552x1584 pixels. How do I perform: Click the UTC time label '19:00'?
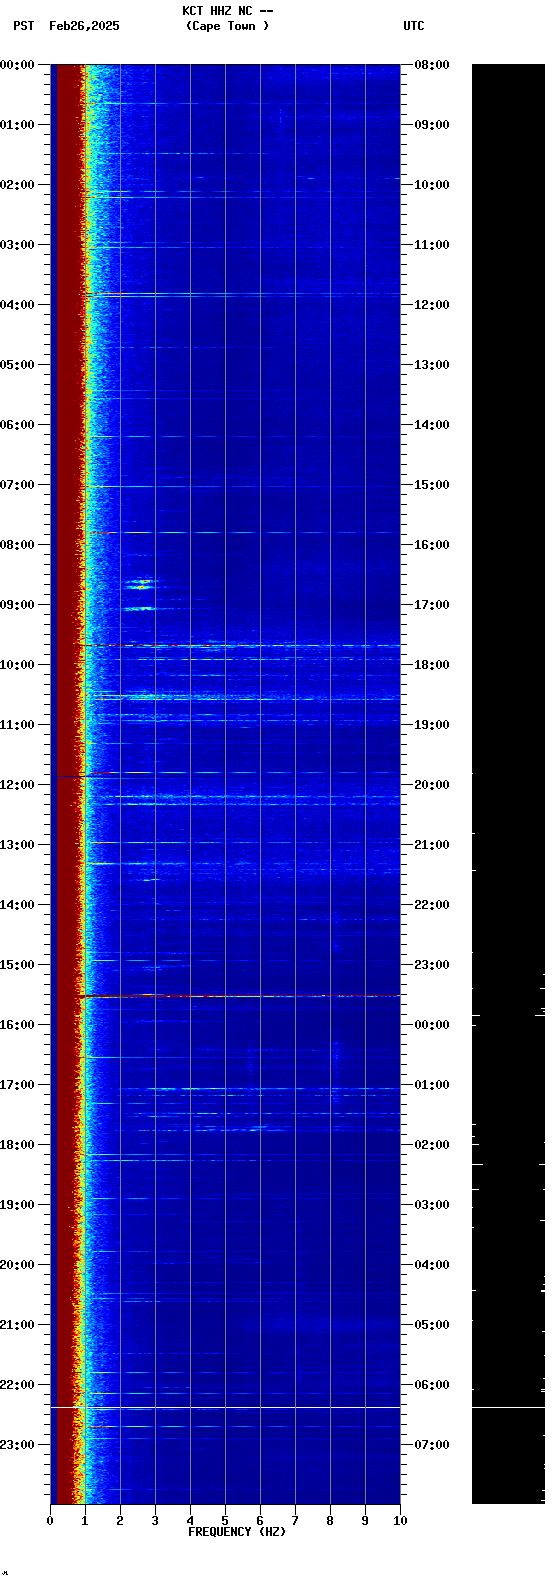[432, 725]
